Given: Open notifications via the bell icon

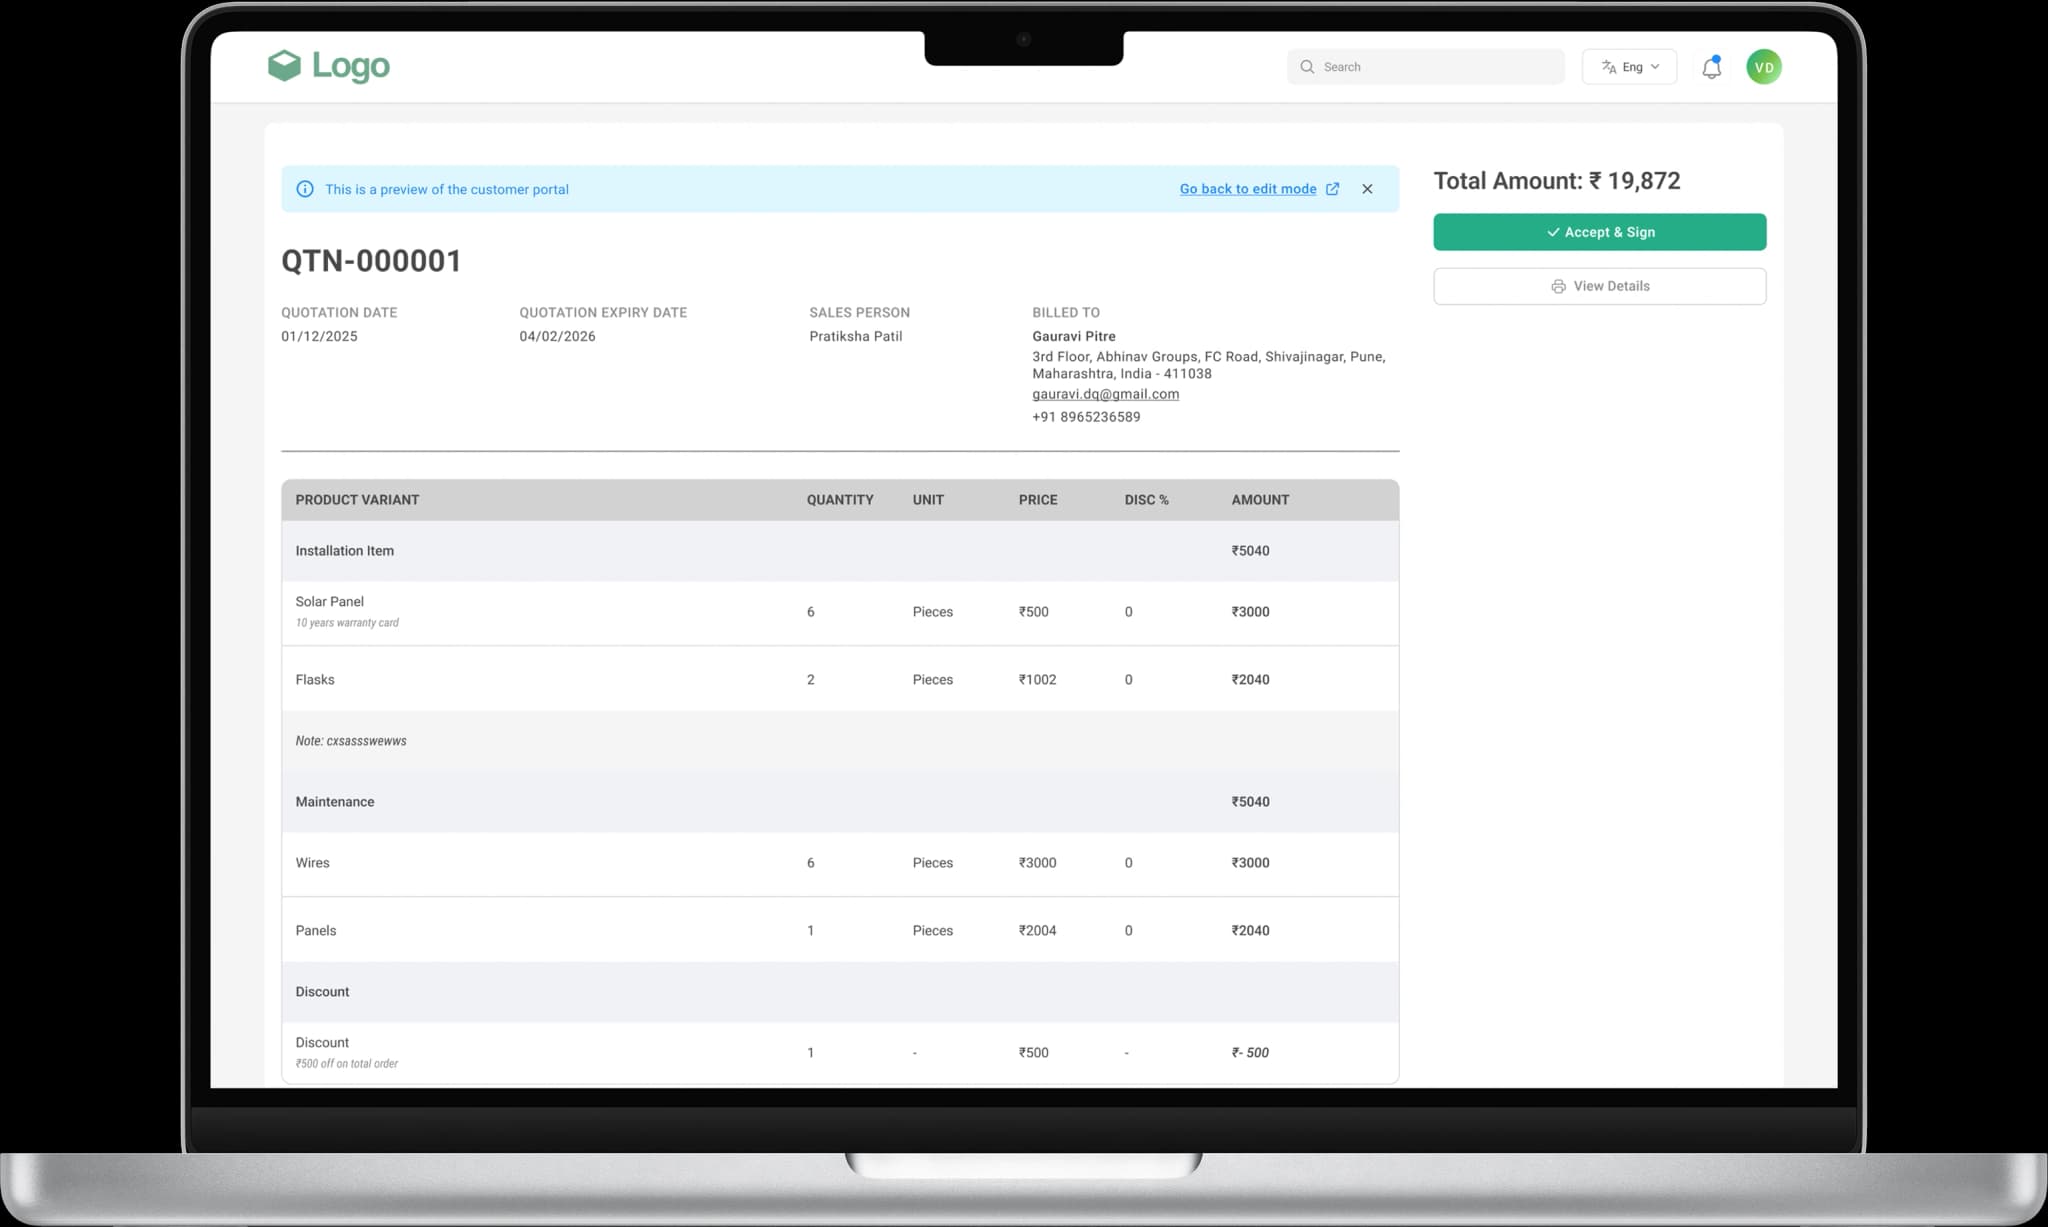Looking at the screenshot, I should pyautogui.click(x=1711, y=67).
